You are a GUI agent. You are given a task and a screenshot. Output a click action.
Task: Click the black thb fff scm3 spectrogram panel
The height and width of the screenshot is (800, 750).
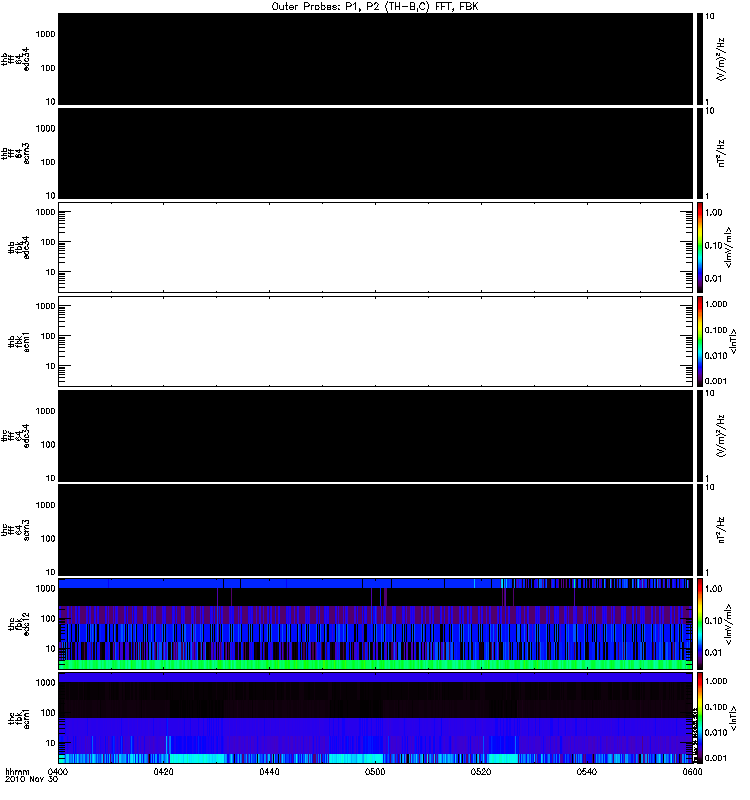click(x=375, y=154)
